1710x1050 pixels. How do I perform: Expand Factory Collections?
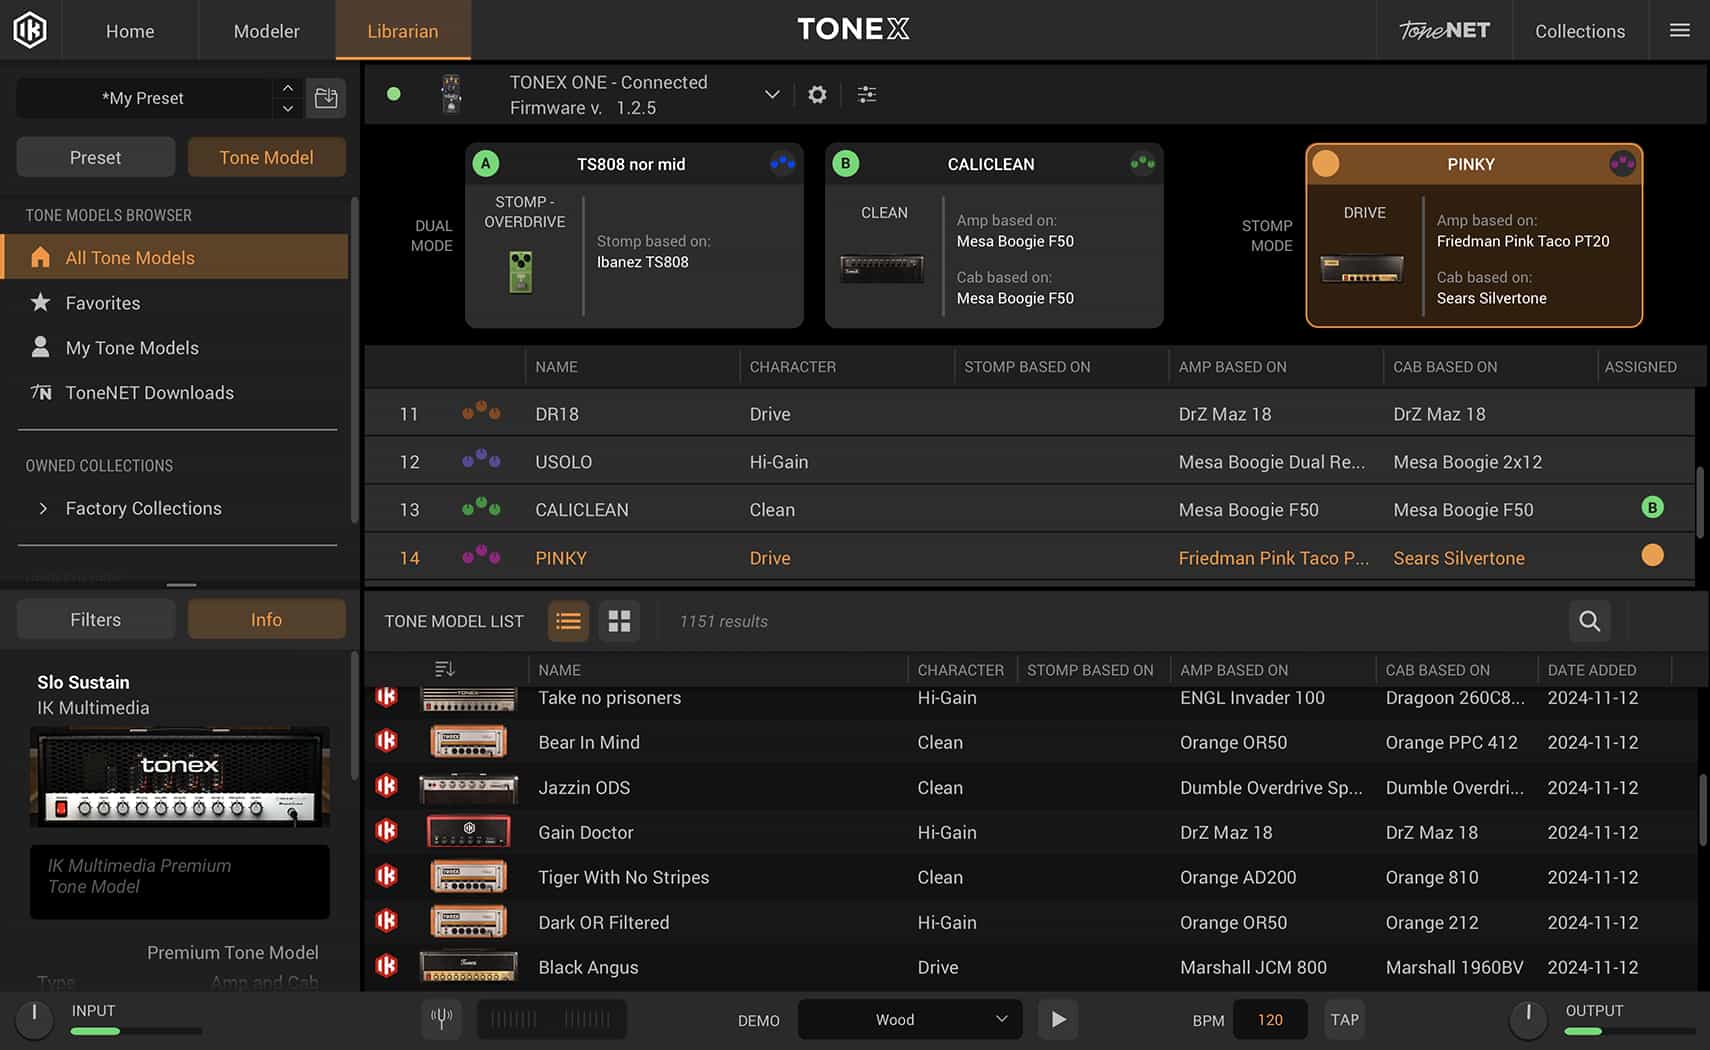coord(43,508)
